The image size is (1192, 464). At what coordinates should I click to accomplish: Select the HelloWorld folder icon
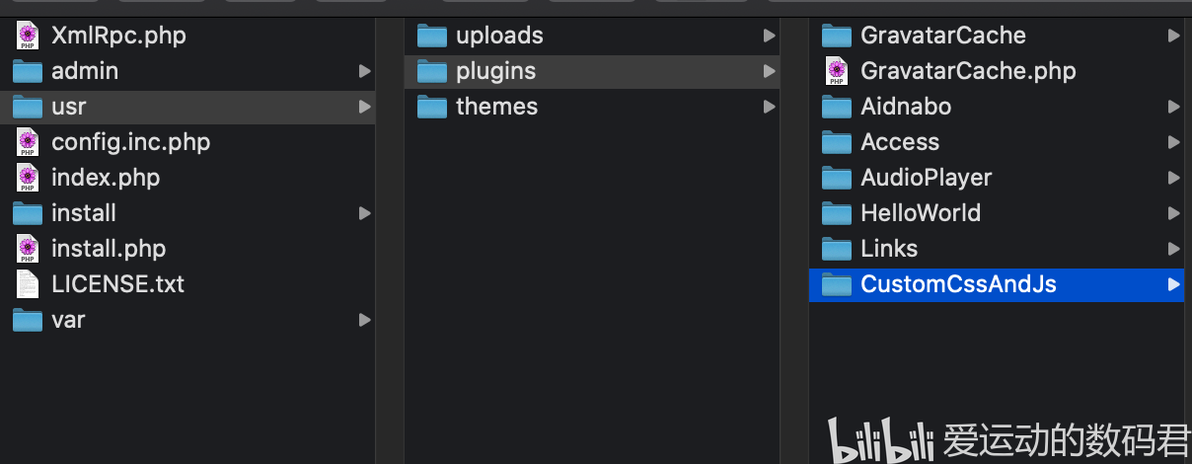coord(837,213)
